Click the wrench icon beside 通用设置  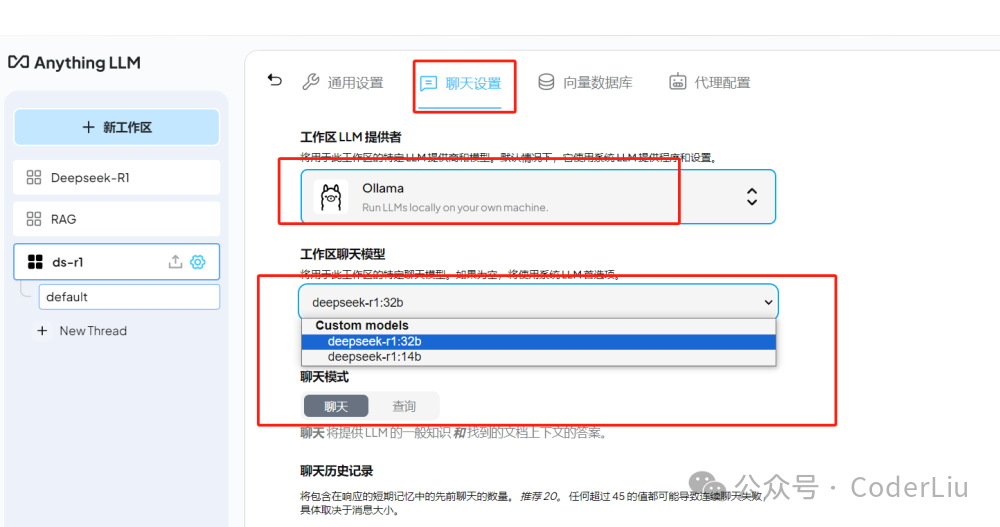click(x=311, y=82)
